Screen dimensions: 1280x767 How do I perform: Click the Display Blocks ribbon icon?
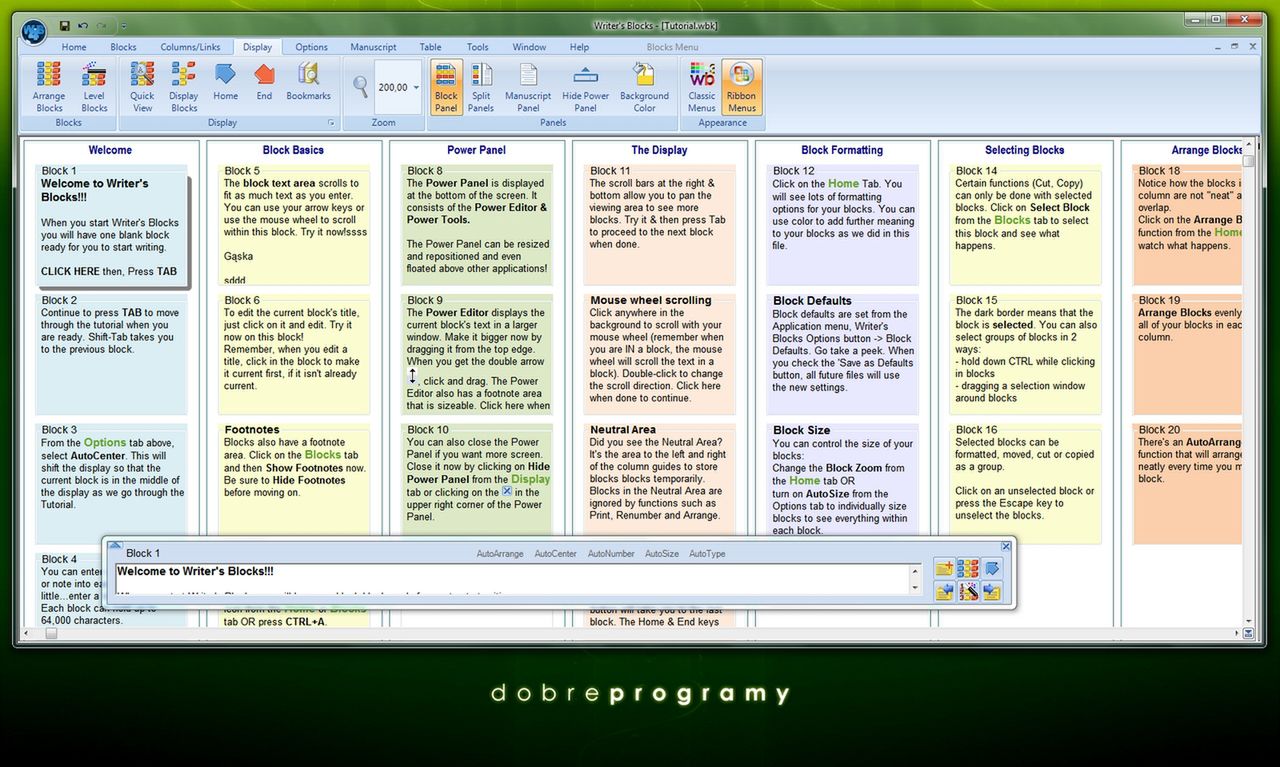pyautogui.click(x=184, y=87)
